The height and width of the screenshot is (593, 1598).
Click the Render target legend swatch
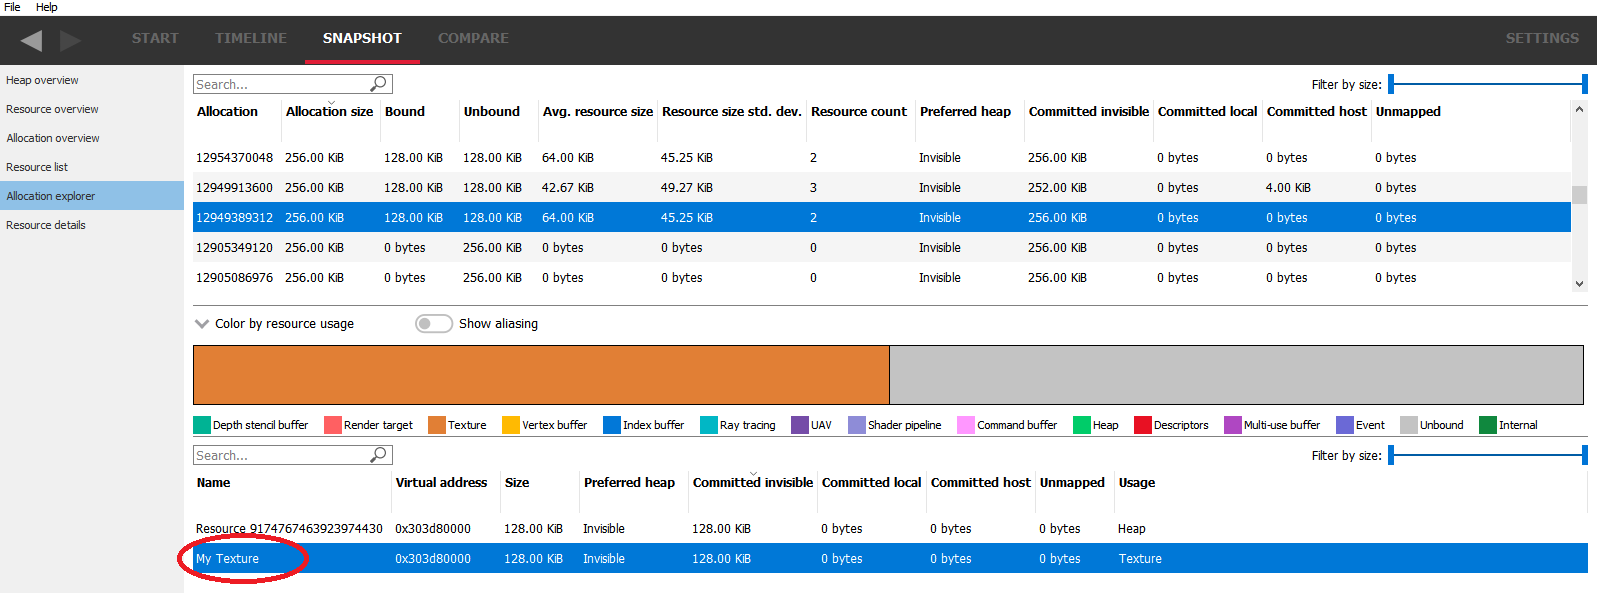(x=333, y=425)
